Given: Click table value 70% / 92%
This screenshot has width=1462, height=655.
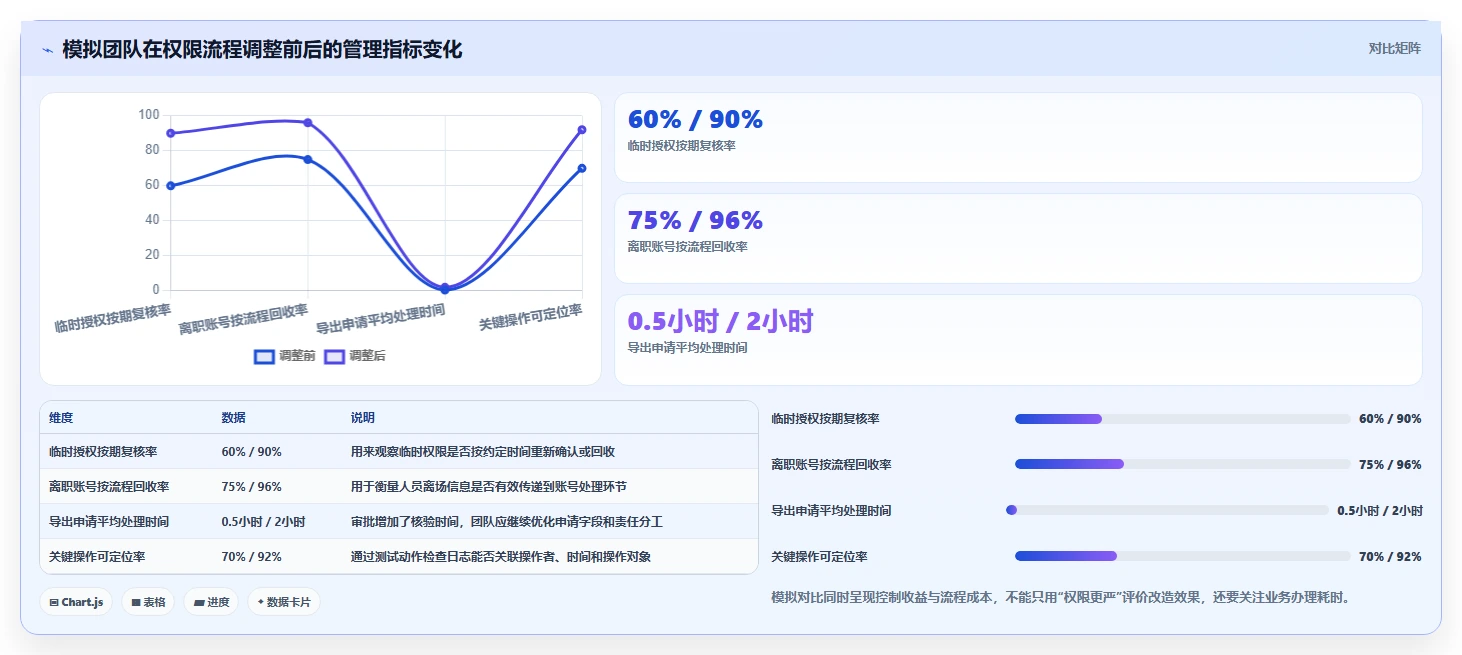Looking at the screenshot, I should tap(251, 557).
